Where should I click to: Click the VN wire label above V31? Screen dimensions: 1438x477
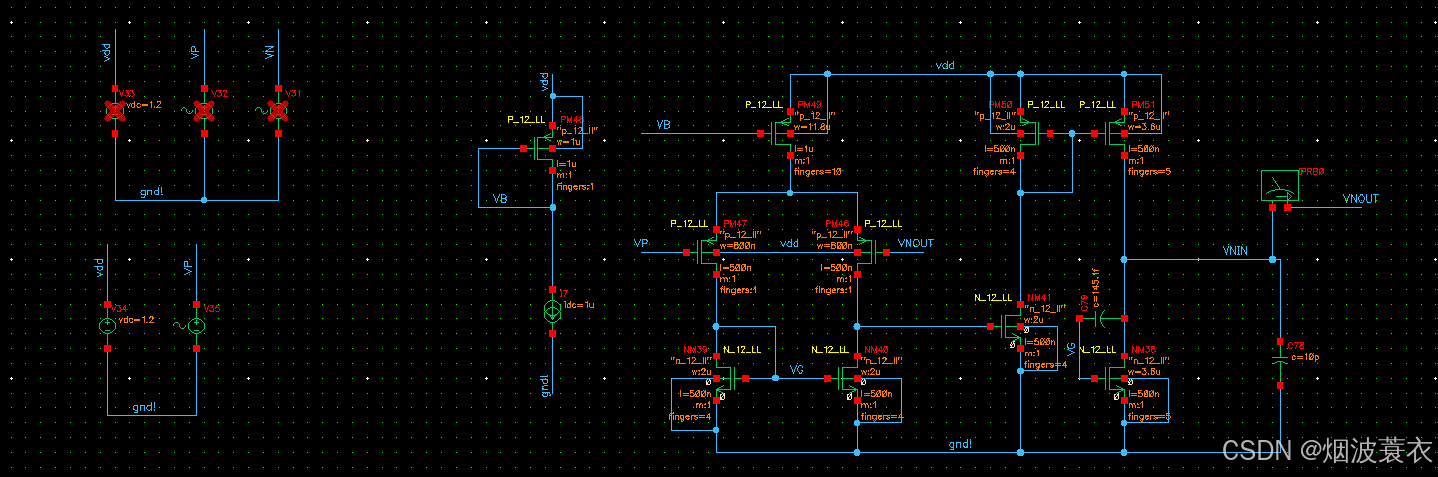(270, 51)
